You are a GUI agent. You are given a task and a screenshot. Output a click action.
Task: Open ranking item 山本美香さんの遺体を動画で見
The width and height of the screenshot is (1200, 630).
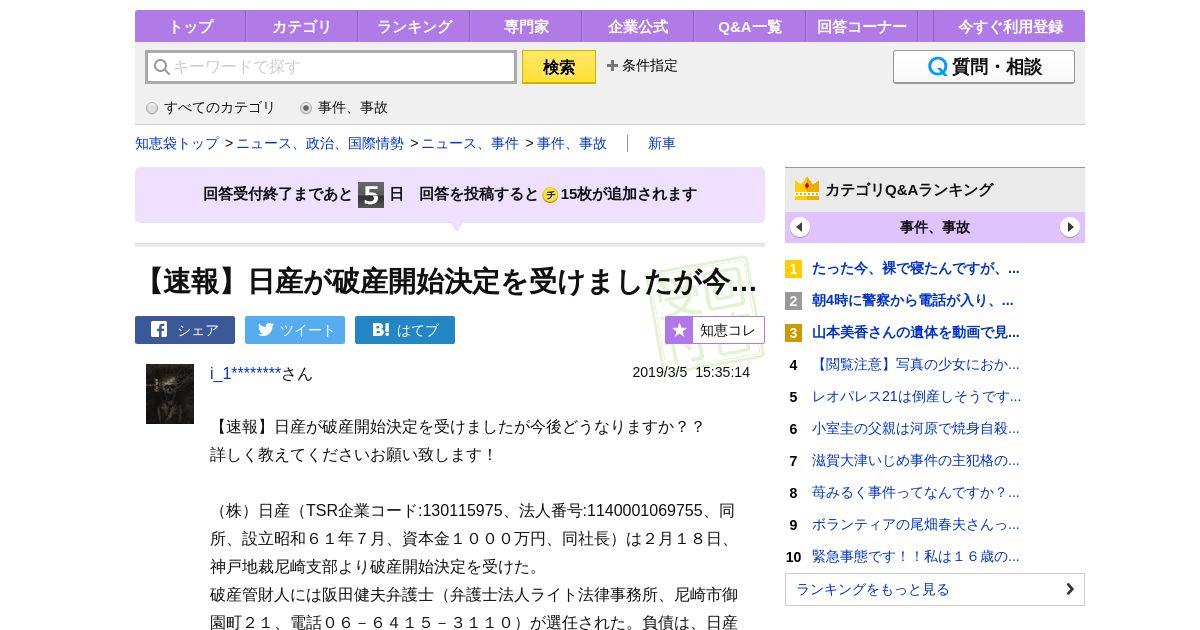click(916, 332)
